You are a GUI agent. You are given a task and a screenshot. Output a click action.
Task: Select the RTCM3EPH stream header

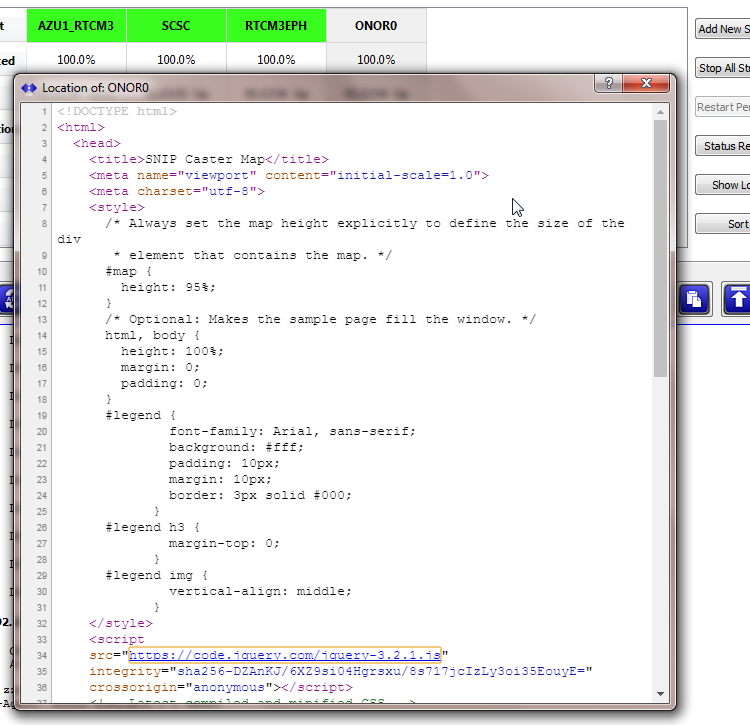click(x=276, y=26)
